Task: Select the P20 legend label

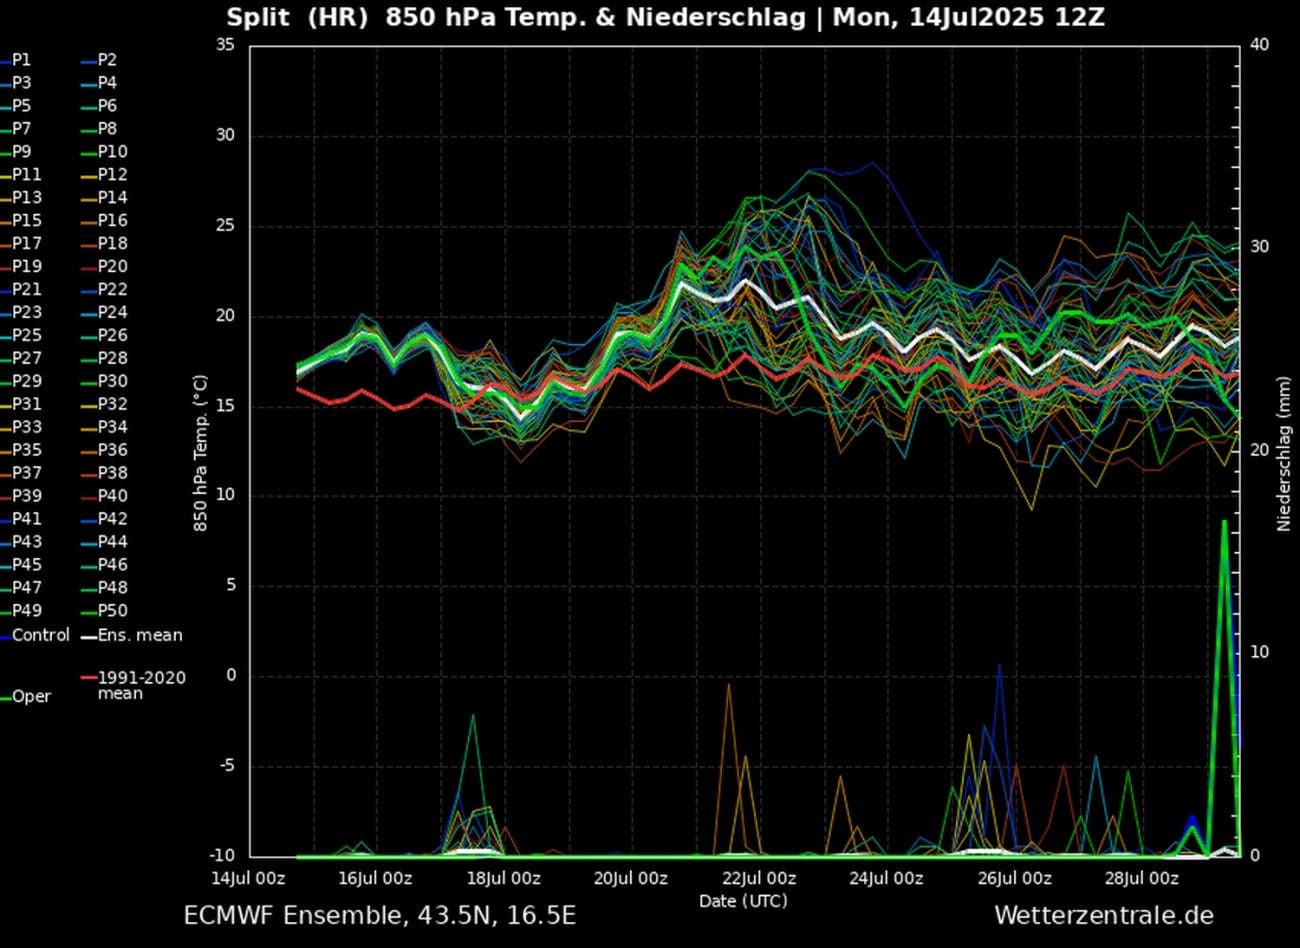Action: pyautogui.click(x=111, y=267)
